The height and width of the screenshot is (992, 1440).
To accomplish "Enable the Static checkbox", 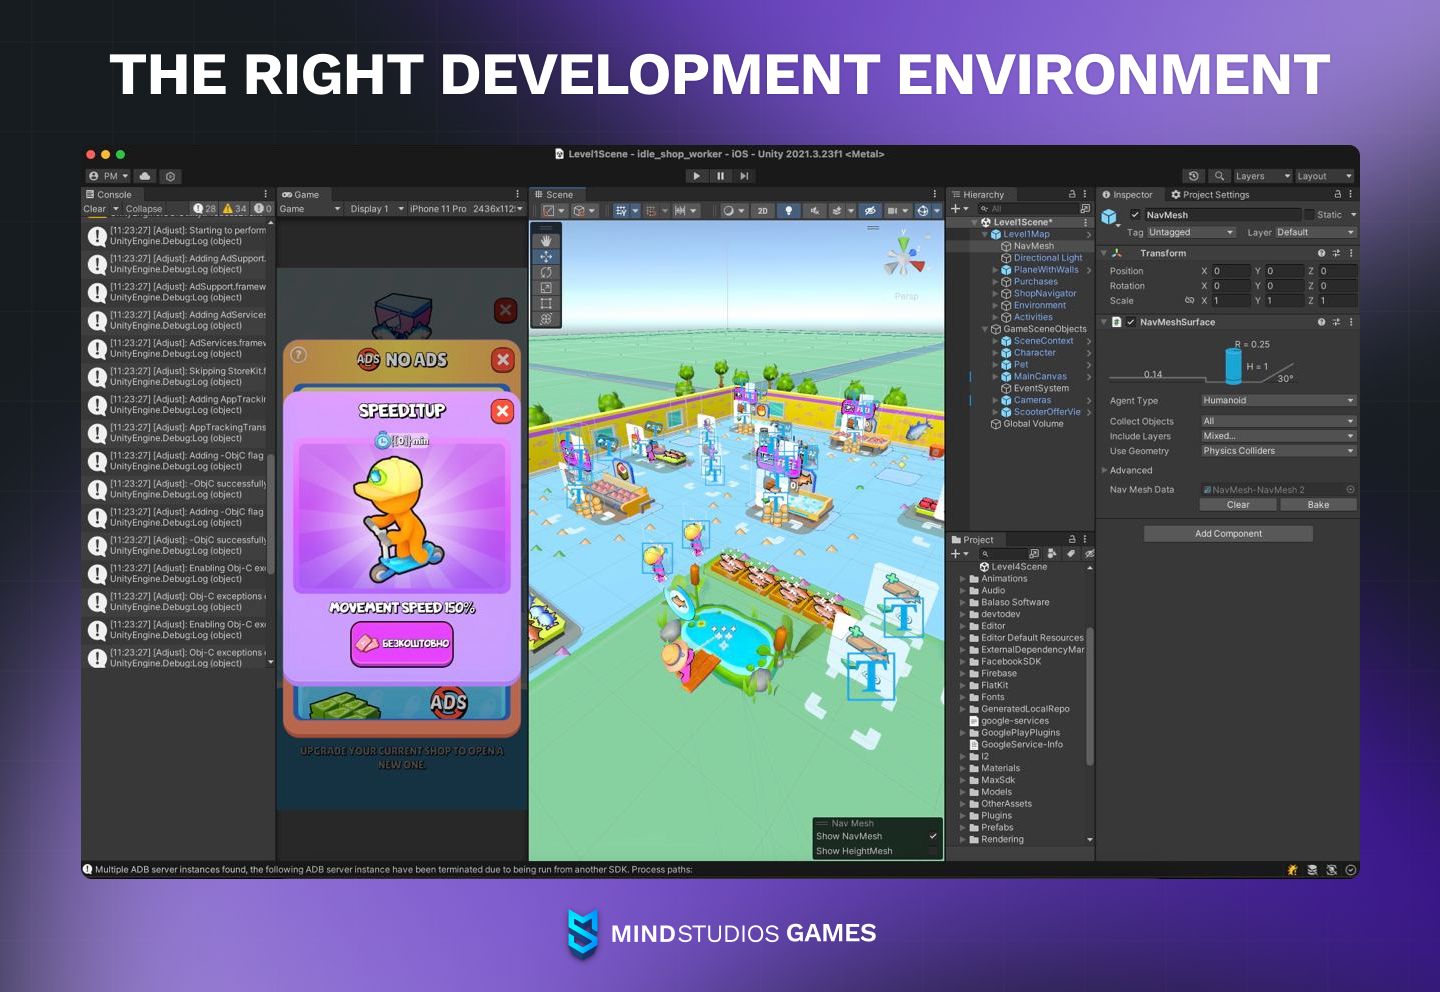I will click(1310, 215).
